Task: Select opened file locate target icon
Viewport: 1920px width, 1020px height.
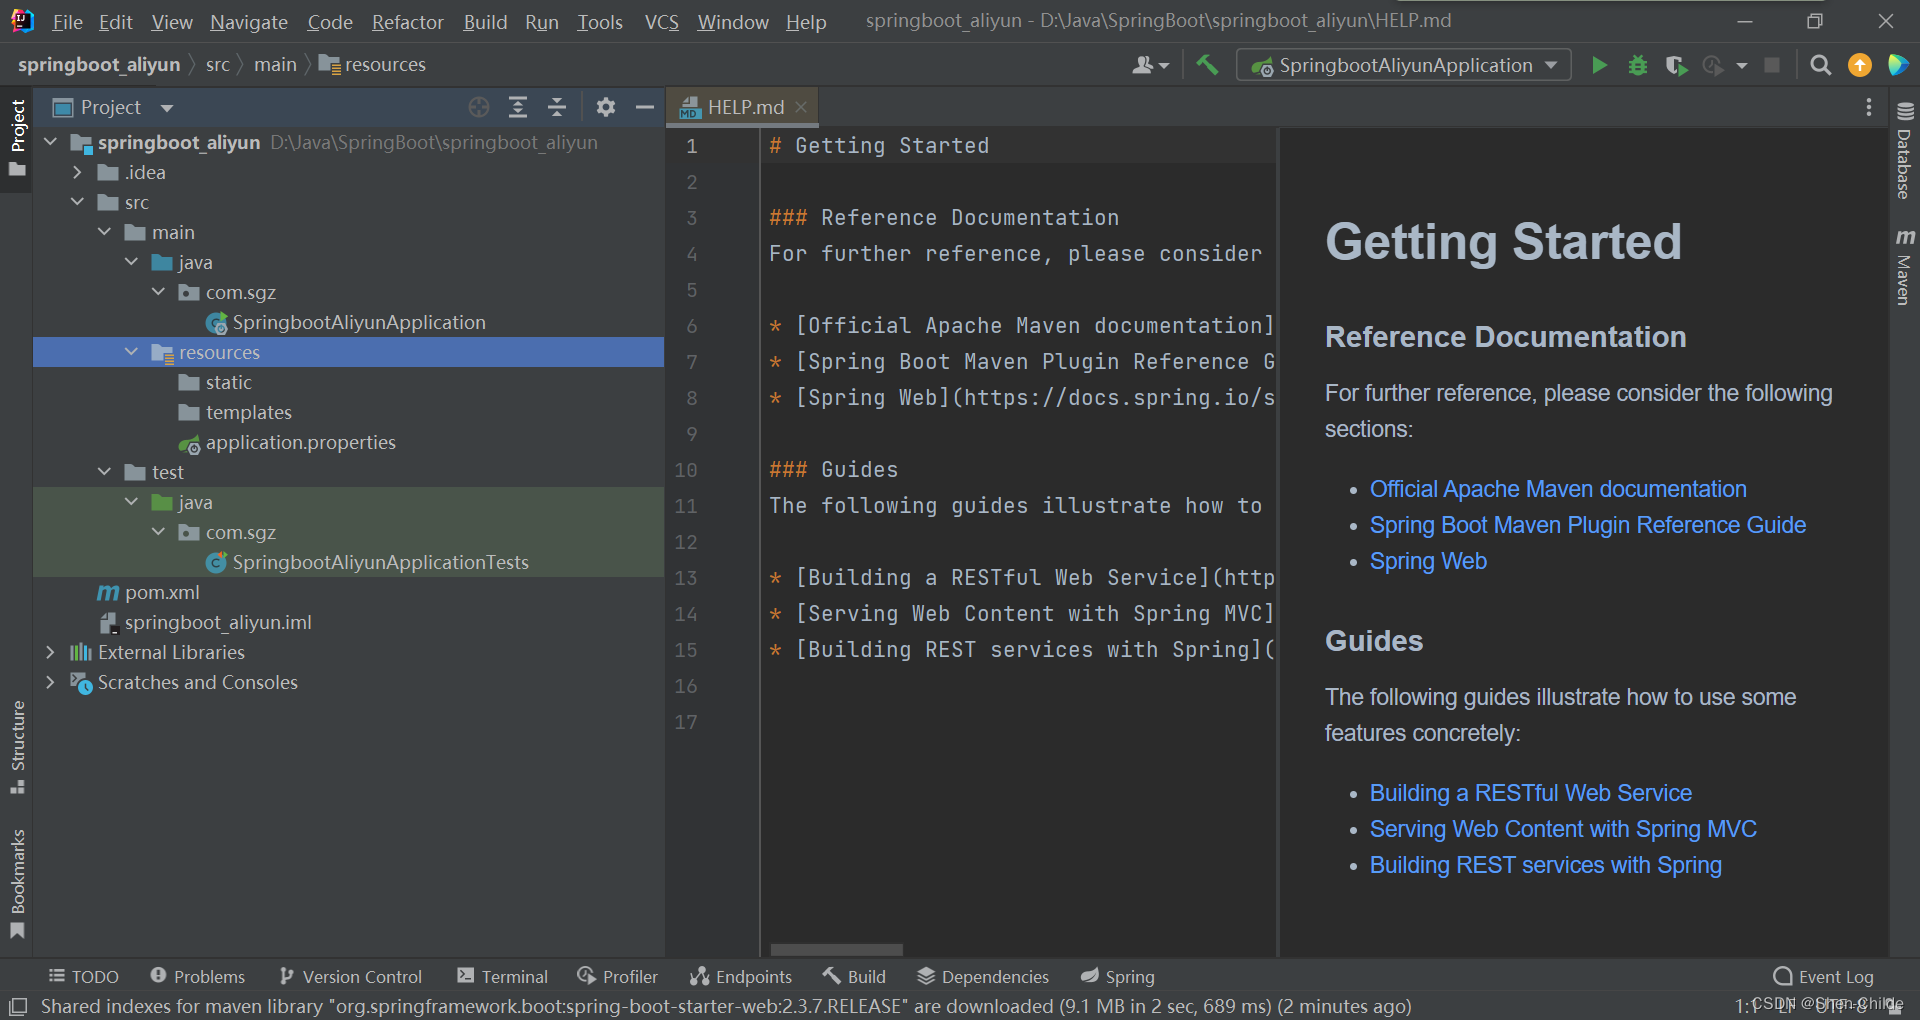Action: tap(479, 107)
